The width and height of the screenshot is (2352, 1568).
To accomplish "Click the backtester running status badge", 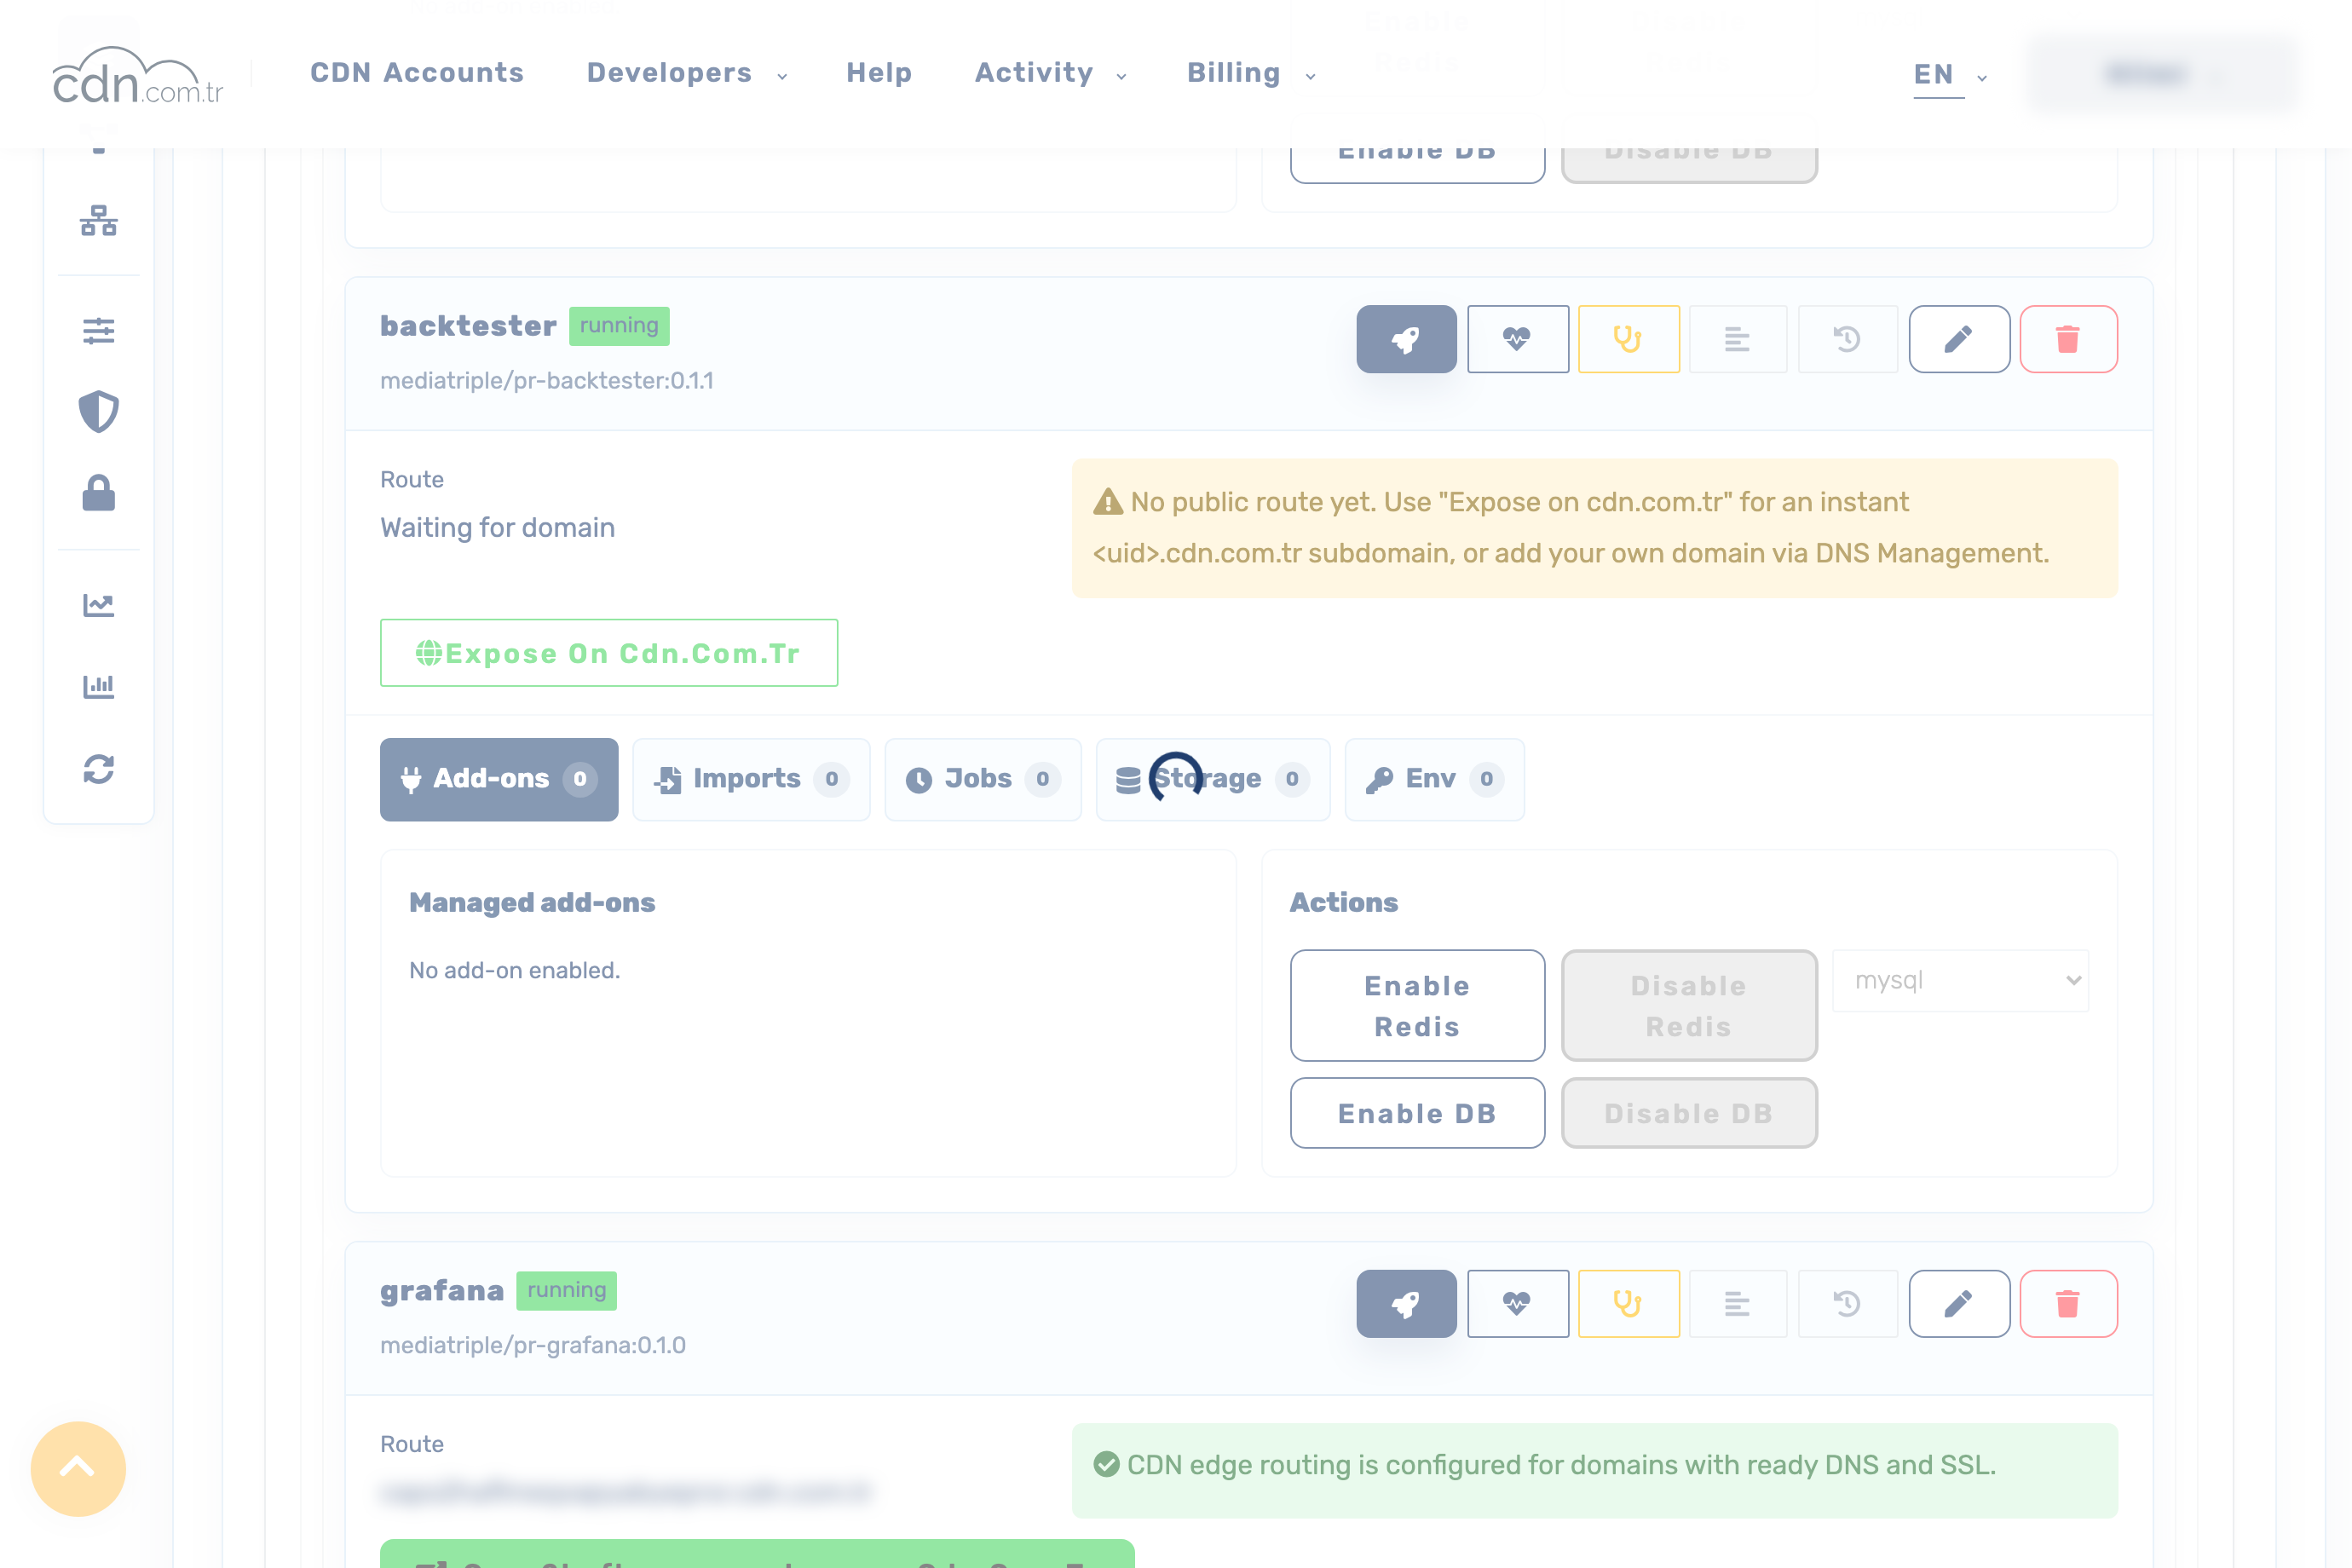I will [x=619, y=326].
